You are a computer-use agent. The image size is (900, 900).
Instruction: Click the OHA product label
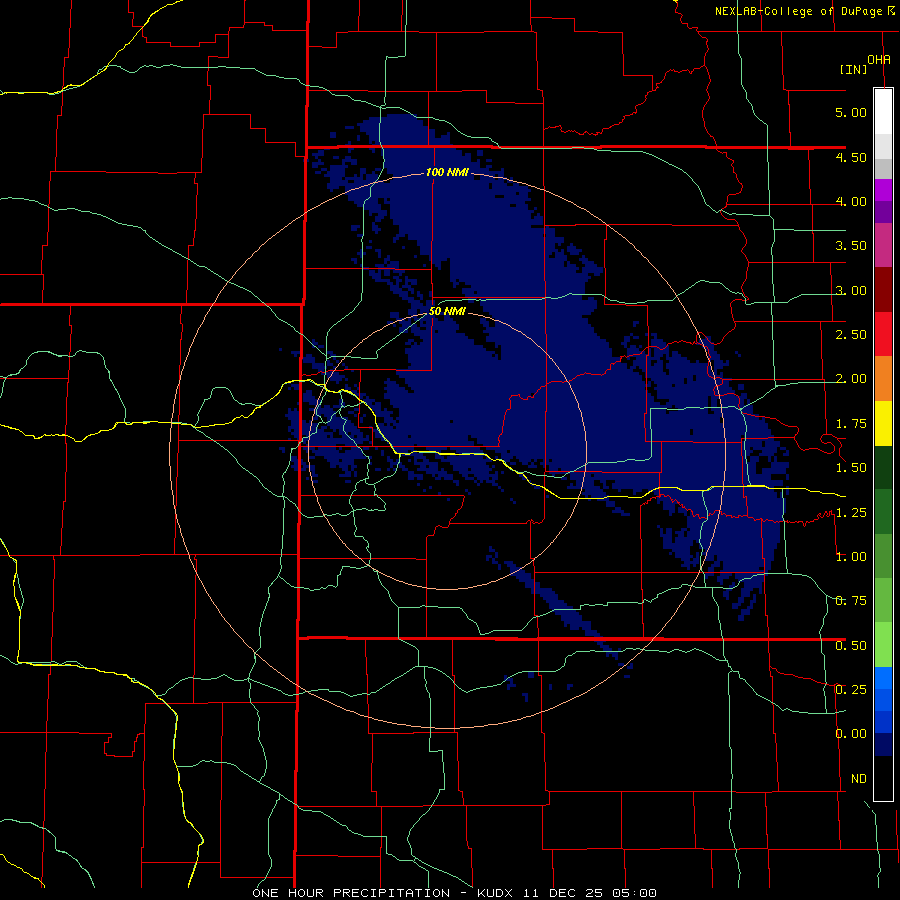point(879,59)
